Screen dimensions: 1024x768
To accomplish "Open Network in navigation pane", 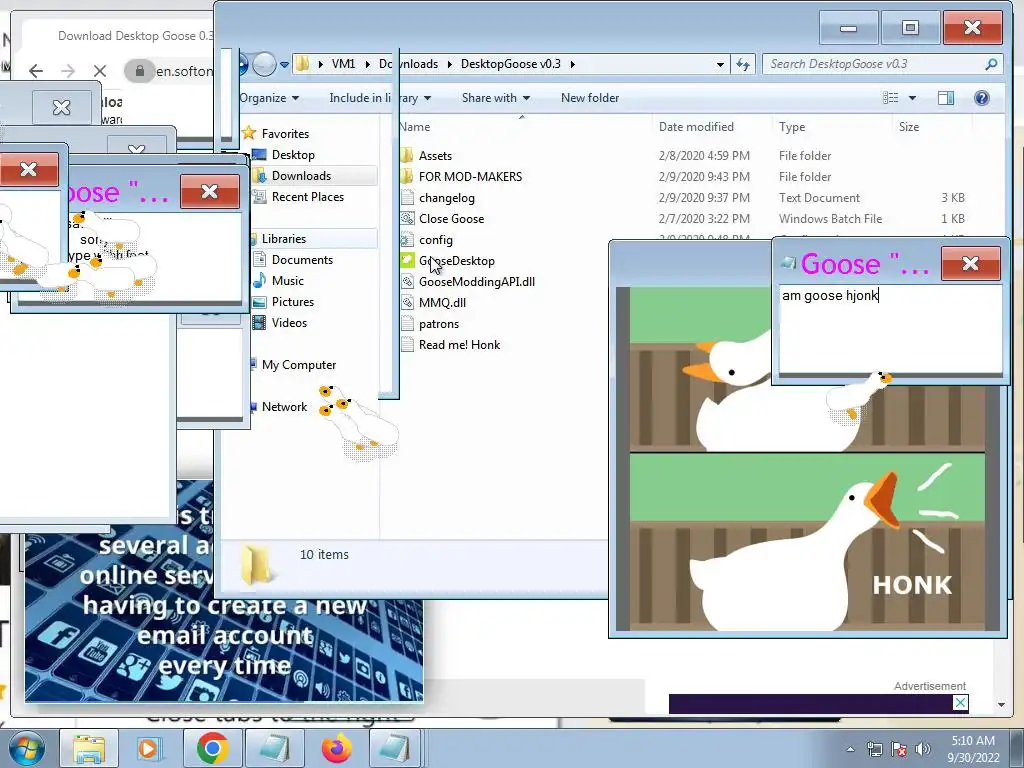I will pos(283,406).
